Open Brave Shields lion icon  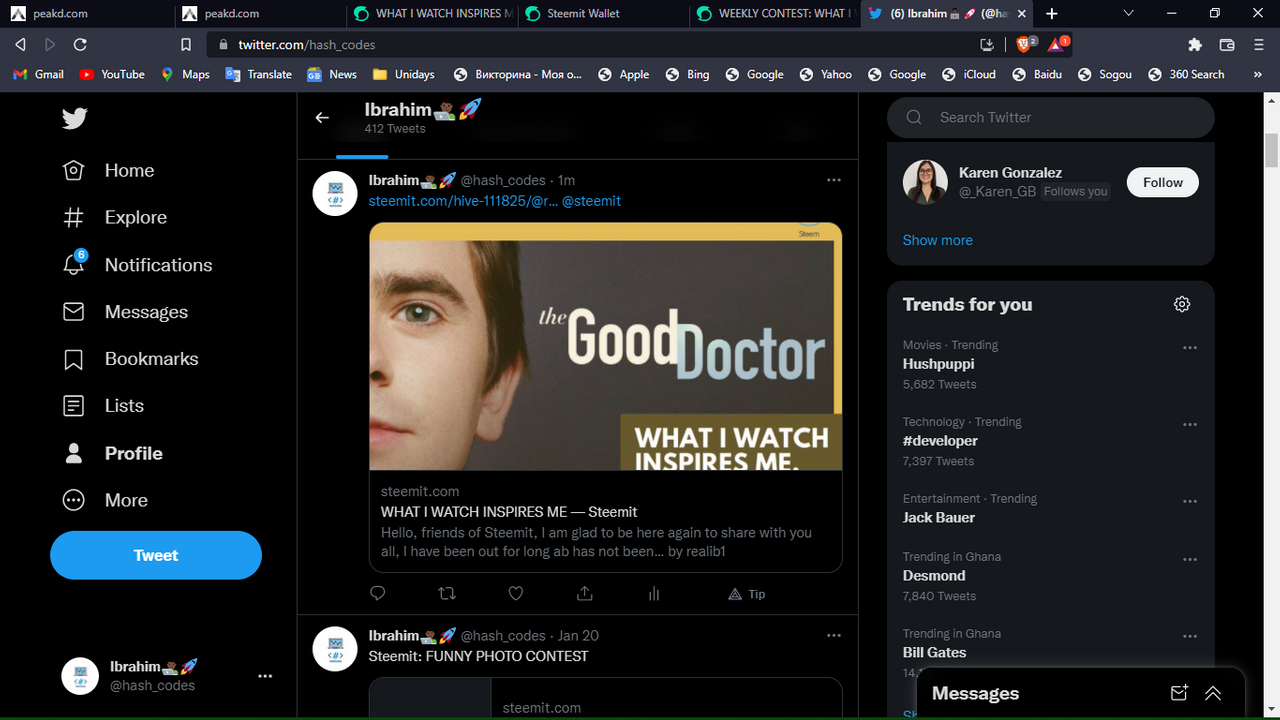(1025, 44)
